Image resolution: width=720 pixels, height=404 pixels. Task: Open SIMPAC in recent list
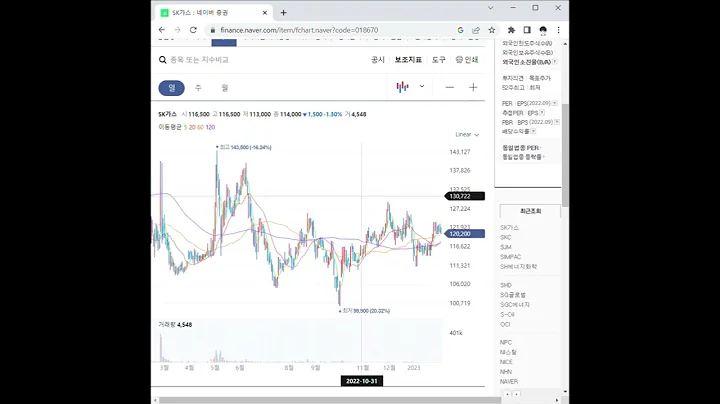(511, 257)
